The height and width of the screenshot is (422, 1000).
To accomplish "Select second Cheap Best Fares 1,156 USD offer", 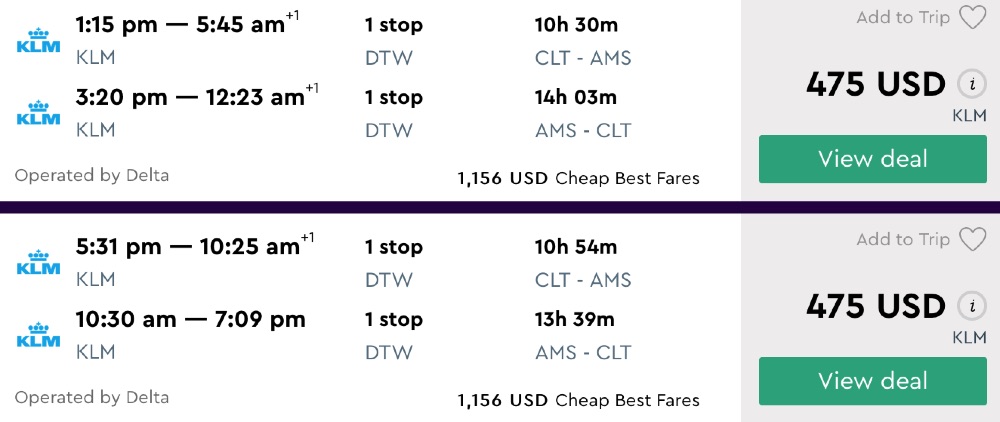I will pos(578,401).
